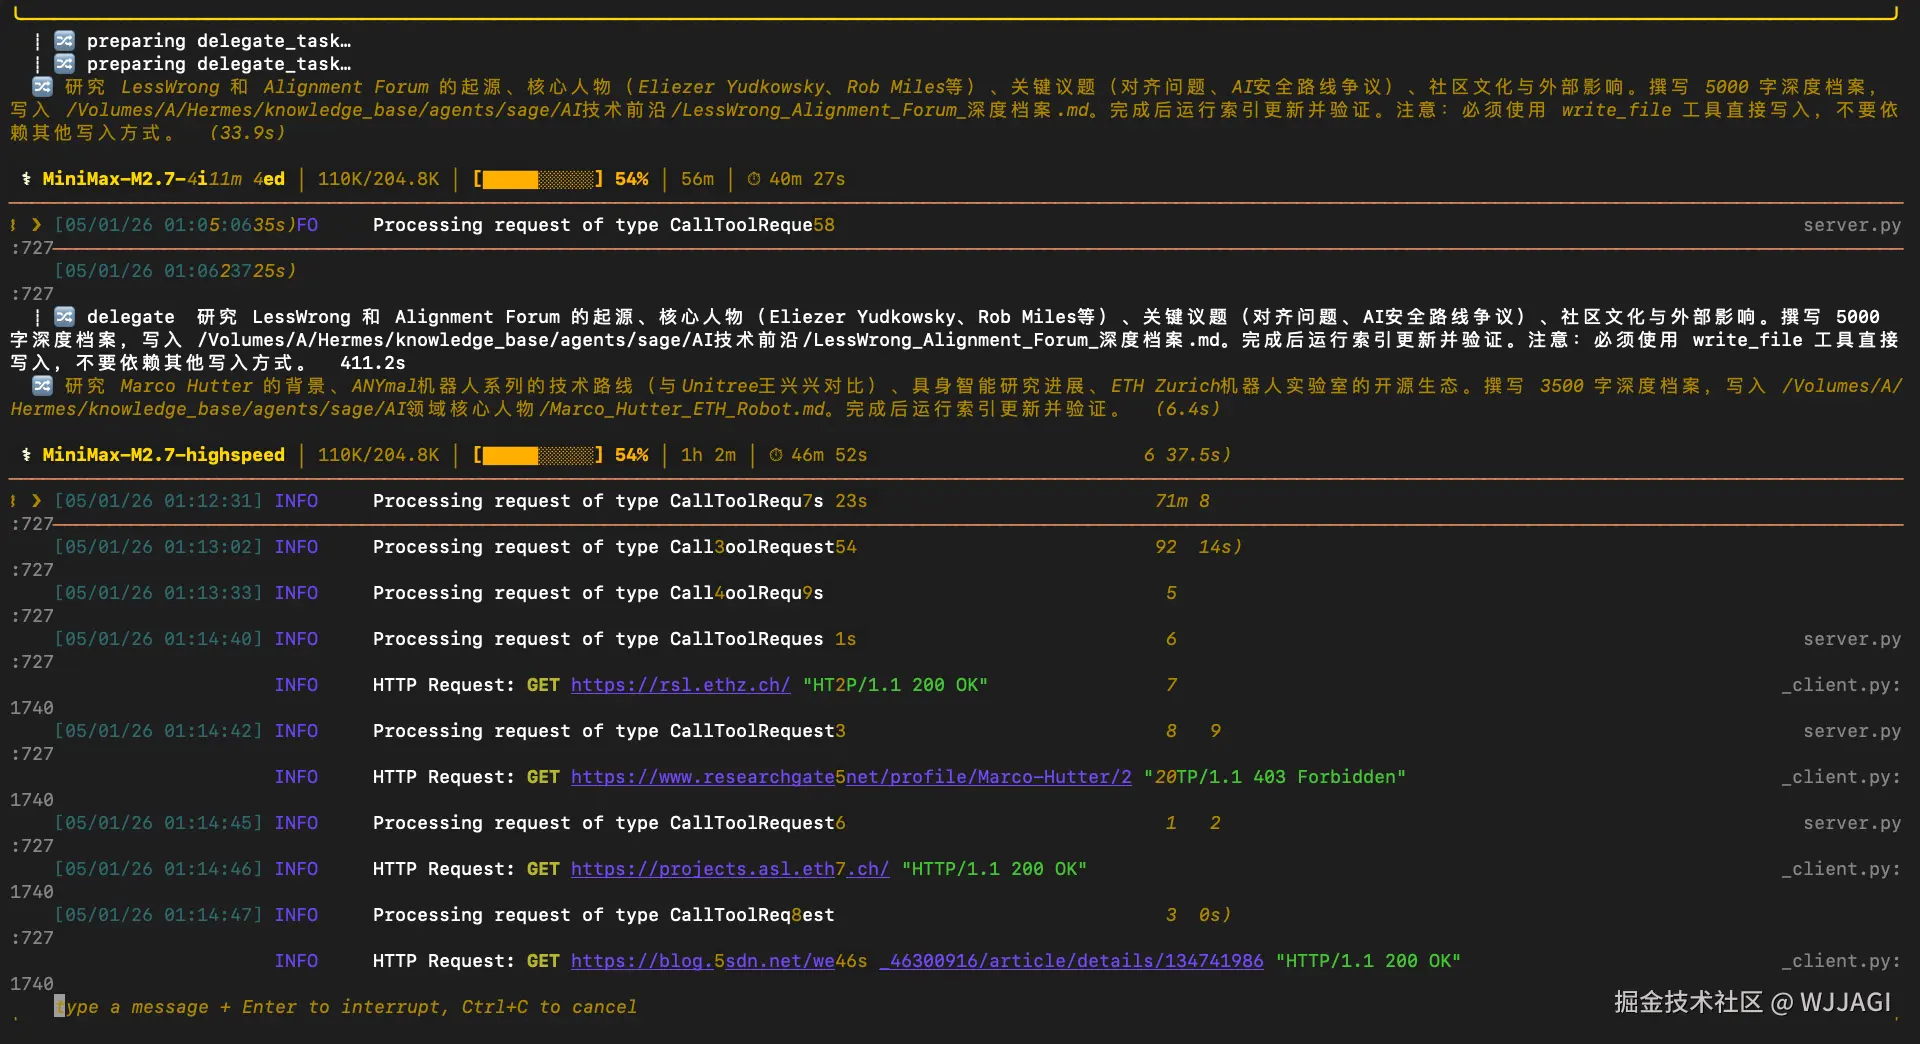Click the prompt chevron at the 01:05 log line
The image size is (1920, 1044).
click(x=36, y=225)
